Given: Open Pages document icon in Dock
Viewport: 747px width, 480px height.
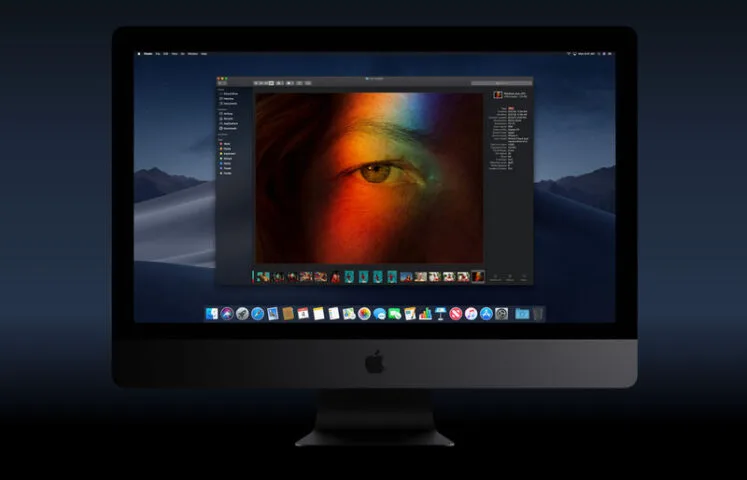Looking at the screenshot, I should (x=410, y=314).
